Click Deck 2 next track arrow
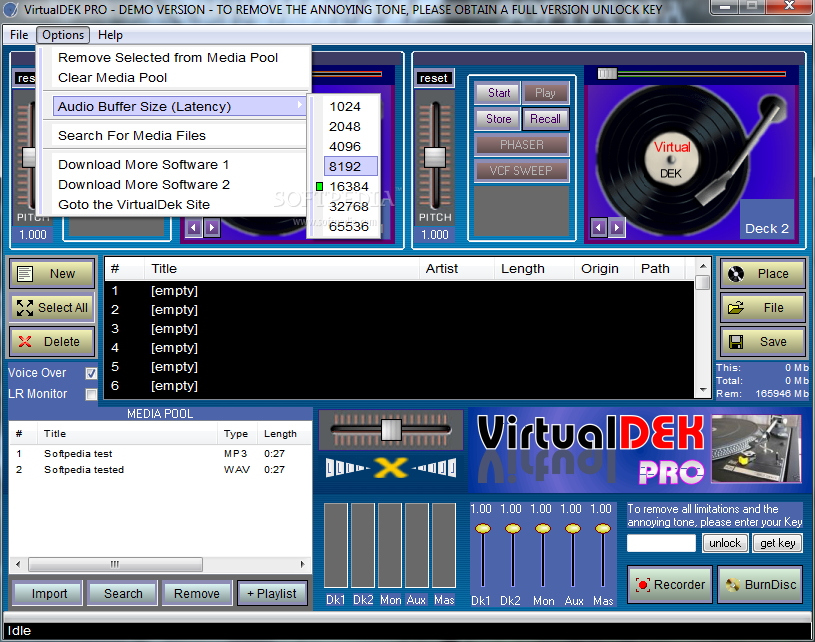Screen dimensions: 815x642 click(616, 228)
